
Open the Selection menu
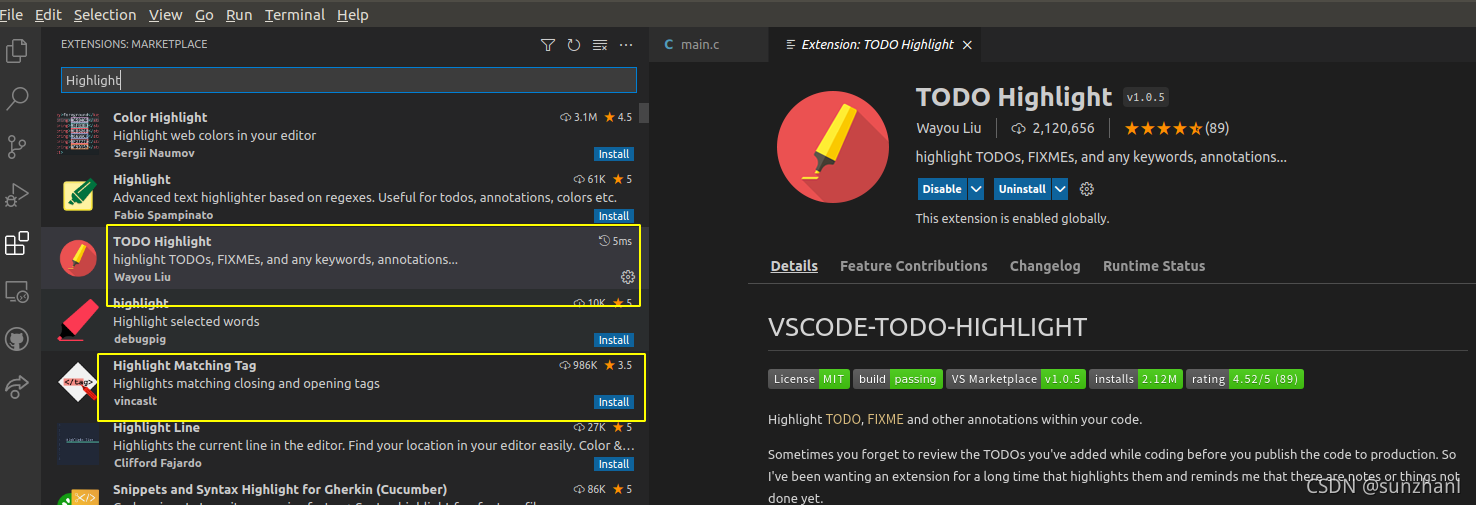tap(105, 15)
